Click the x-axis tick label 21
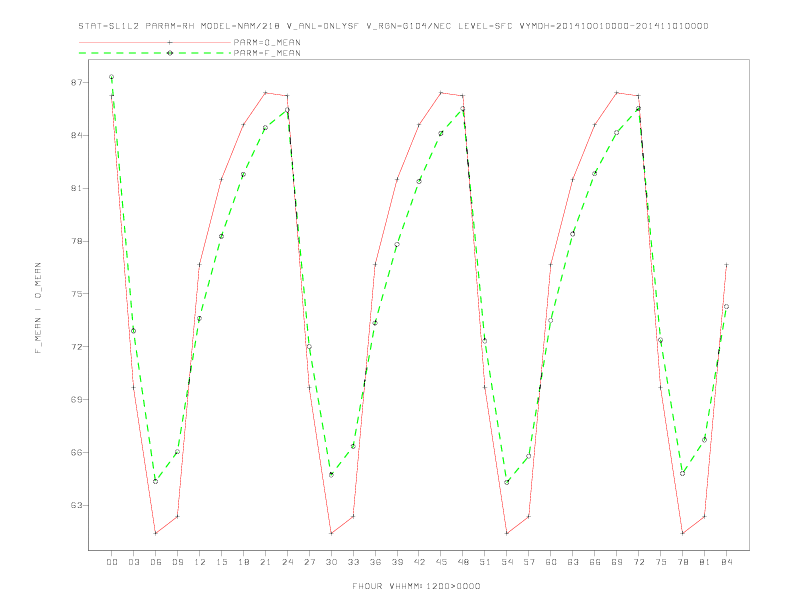Viewport: 792px width, 612px height. pyautogui.click(x=265, y=562)
